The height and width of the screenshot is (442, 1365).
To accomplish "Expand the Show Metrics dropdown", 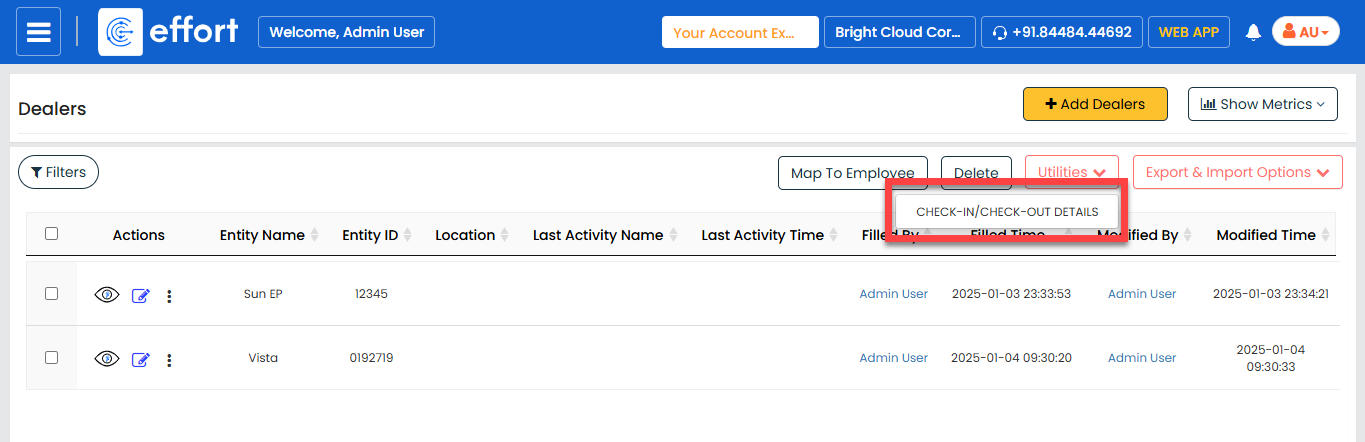I will coord(1262,104).
